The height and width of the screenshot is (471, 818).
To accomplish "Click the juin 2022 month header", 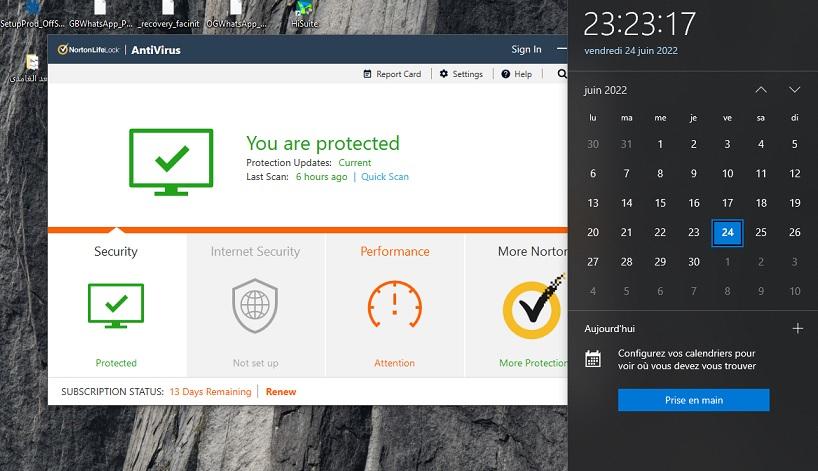I will click(x=605, y=90).
